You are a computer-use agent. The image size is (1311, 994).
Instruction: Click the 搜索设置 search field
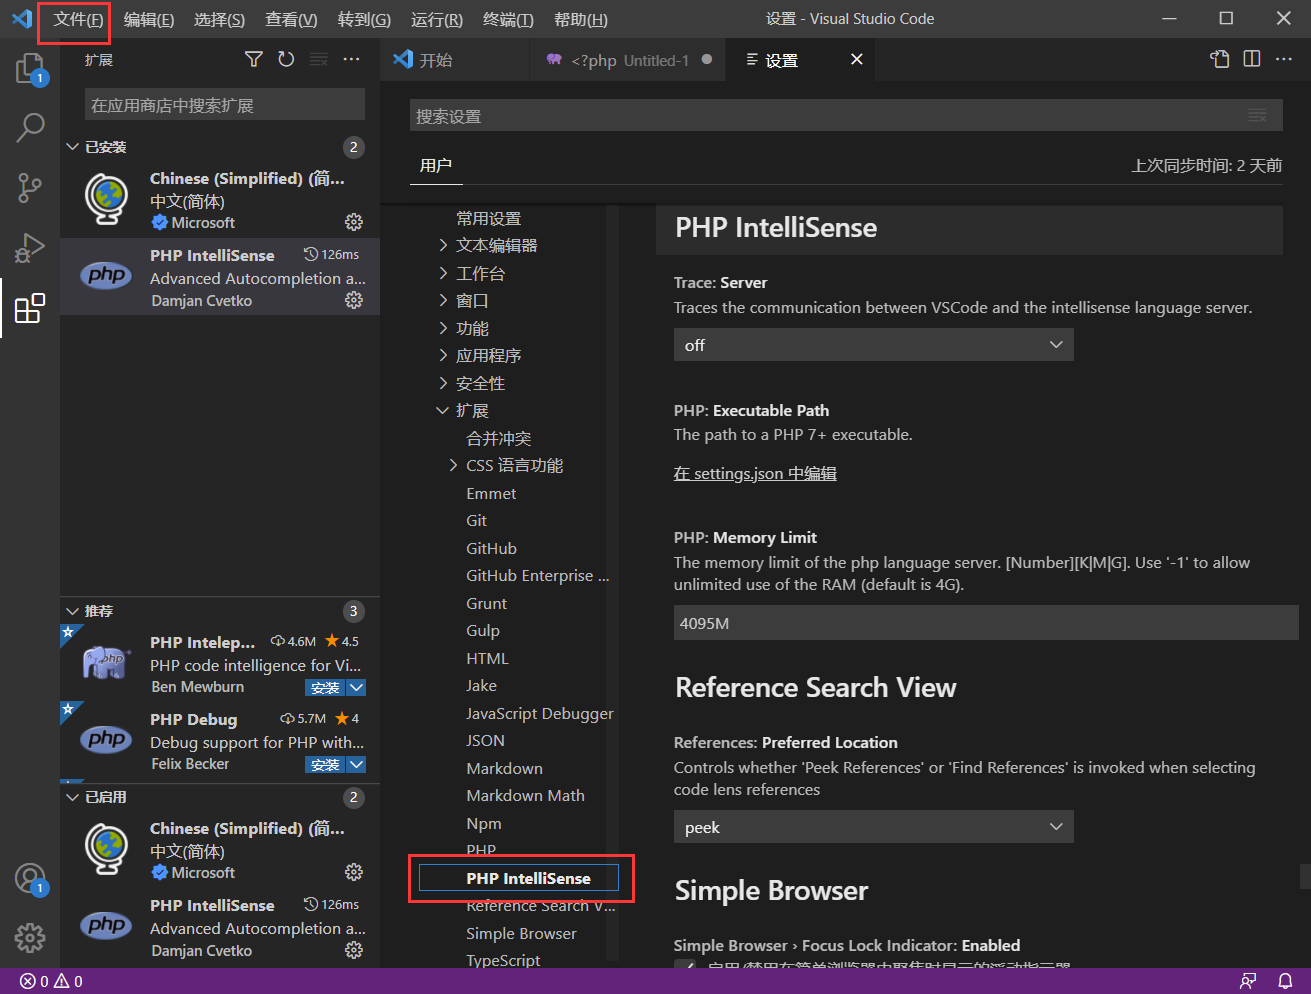[846, 116]
